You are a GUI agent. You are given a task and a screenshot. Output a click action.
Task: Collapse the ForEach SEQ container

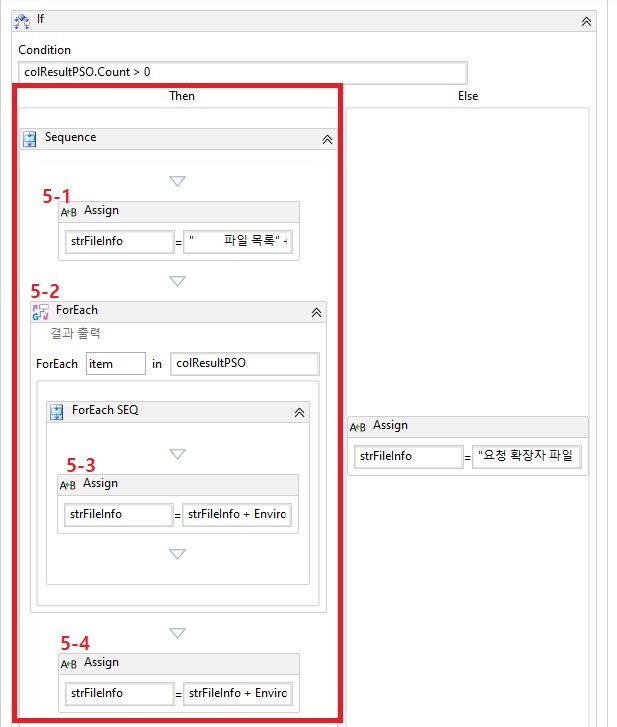pyautogui.click(x=298, y=412)
